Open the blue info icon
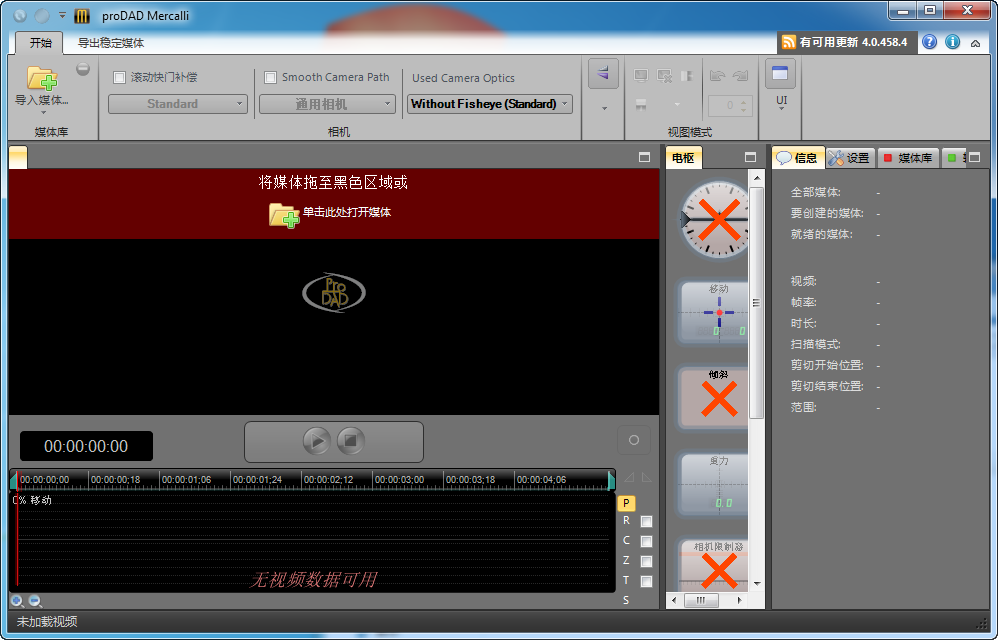This screenshot has width=998, height=640. [x=953, y=42]
